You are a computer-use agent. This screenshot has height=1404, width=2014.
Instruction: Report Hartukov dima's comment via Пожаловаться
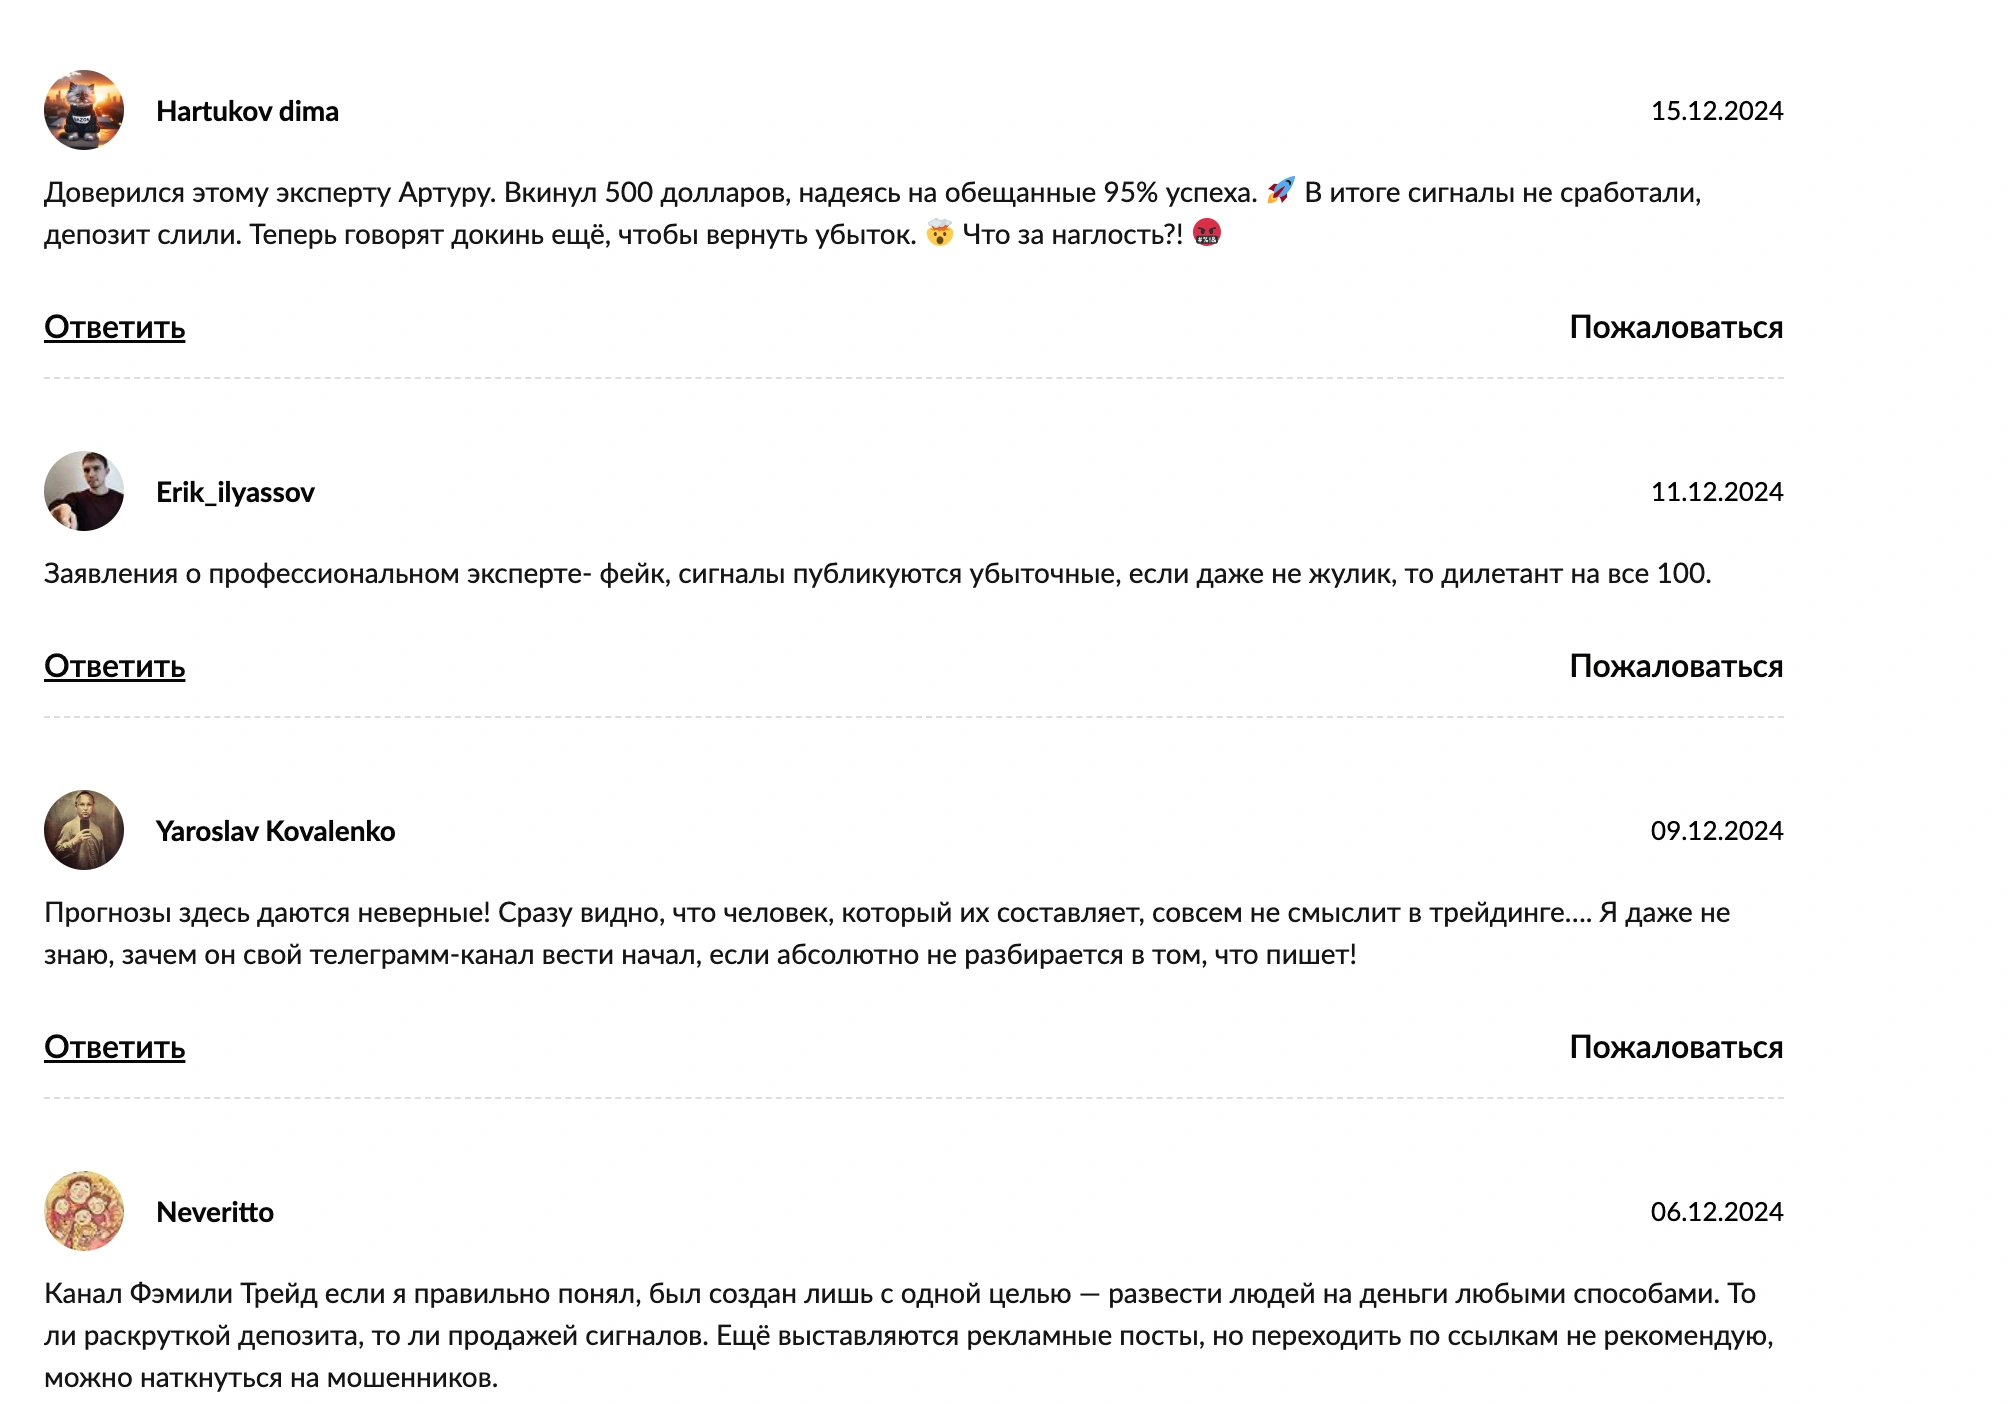tap(1676, 327)
